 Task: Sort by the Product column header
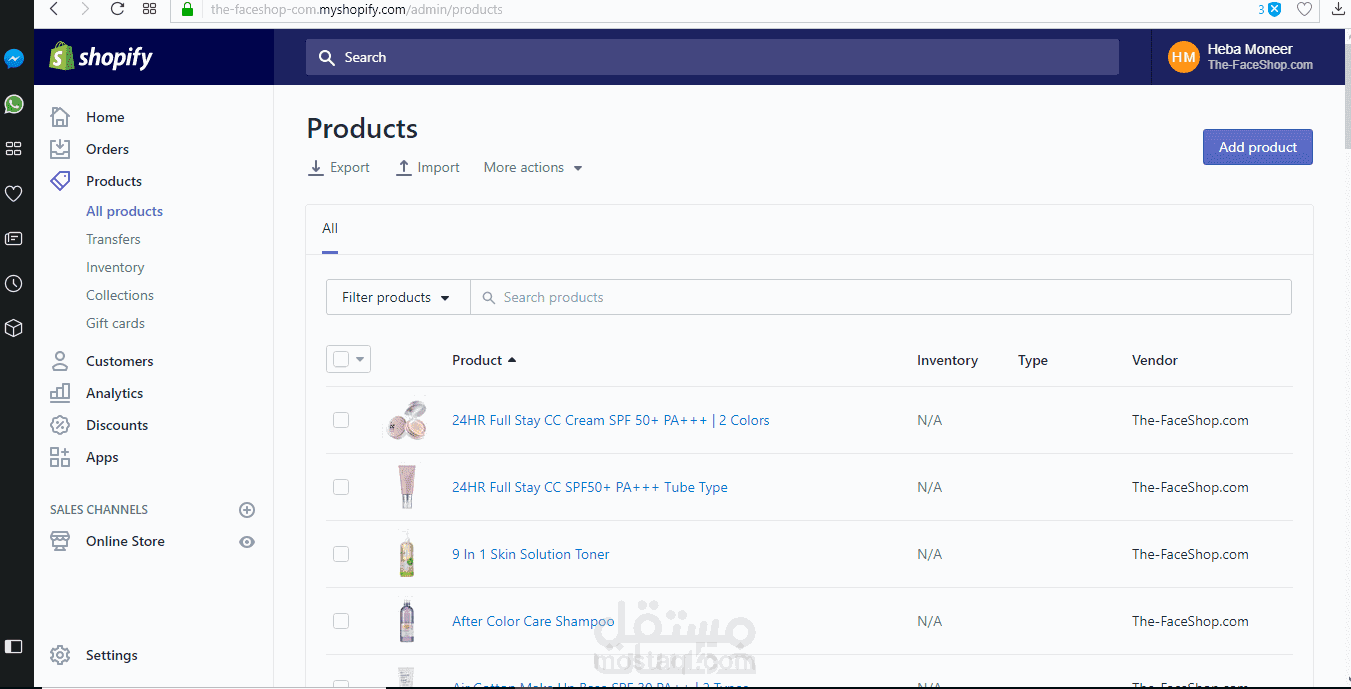[484, 360]
